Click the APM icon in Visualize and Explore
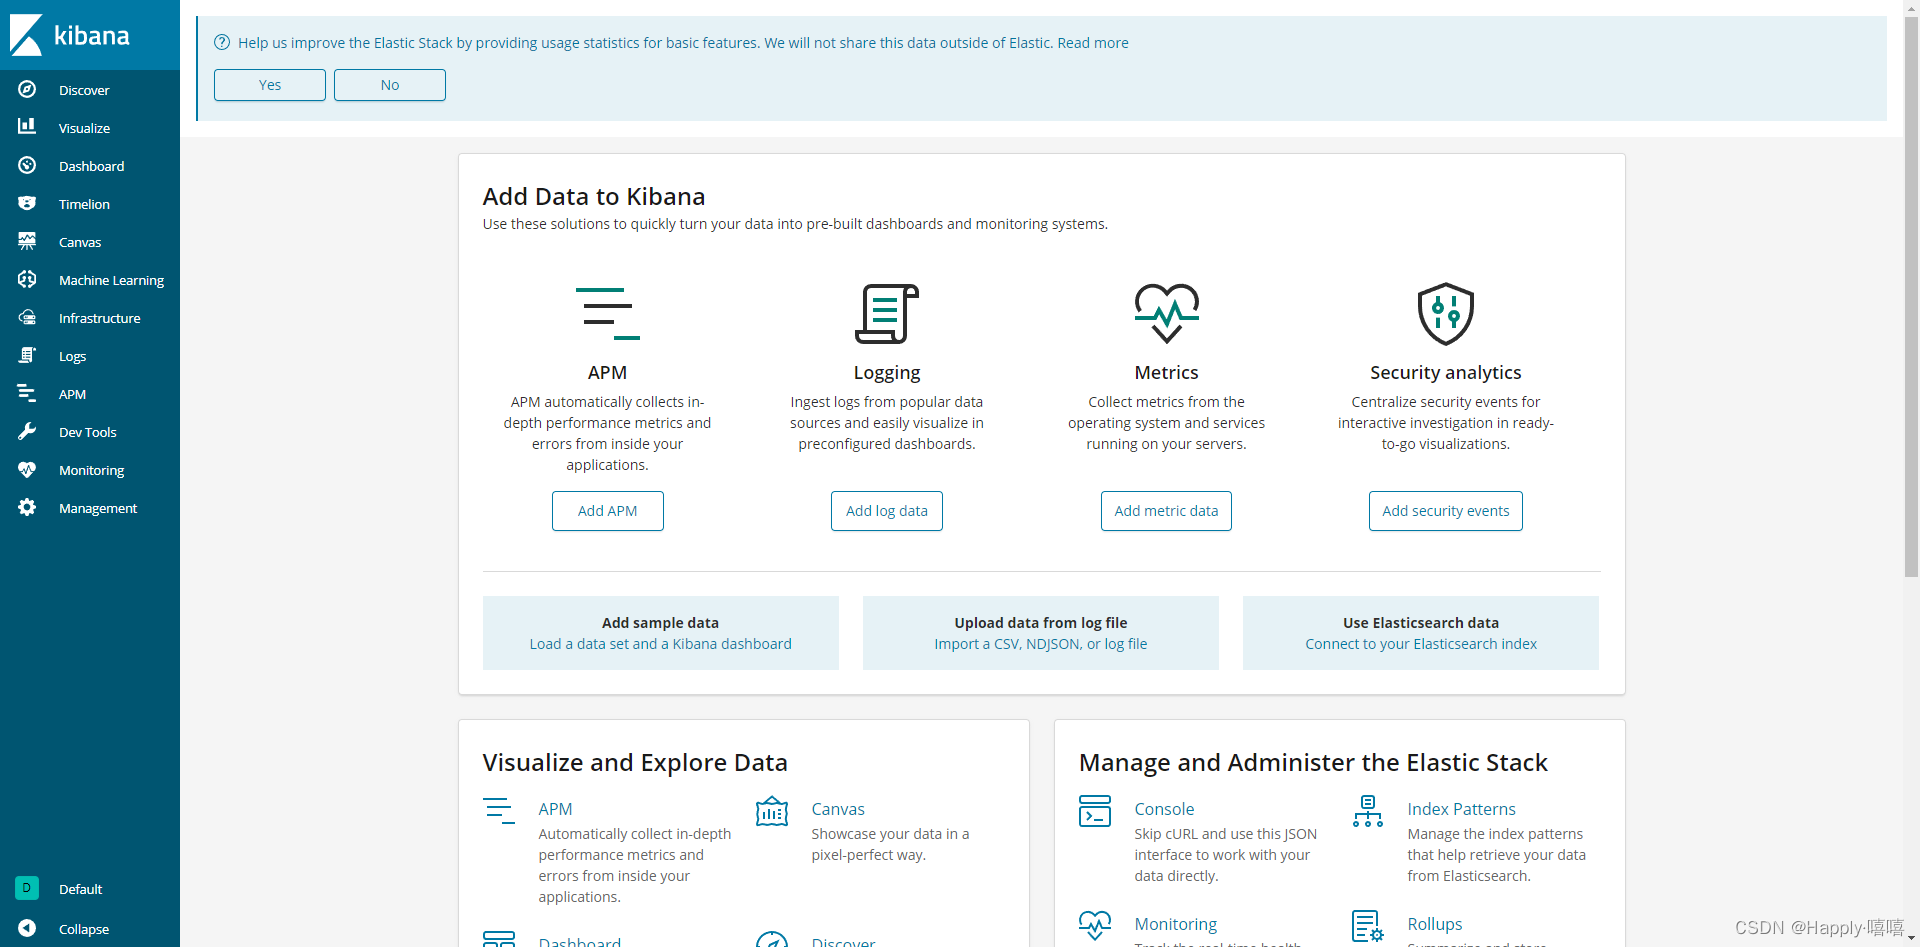This screenshot has height=947, width=1920. point(499,810)
